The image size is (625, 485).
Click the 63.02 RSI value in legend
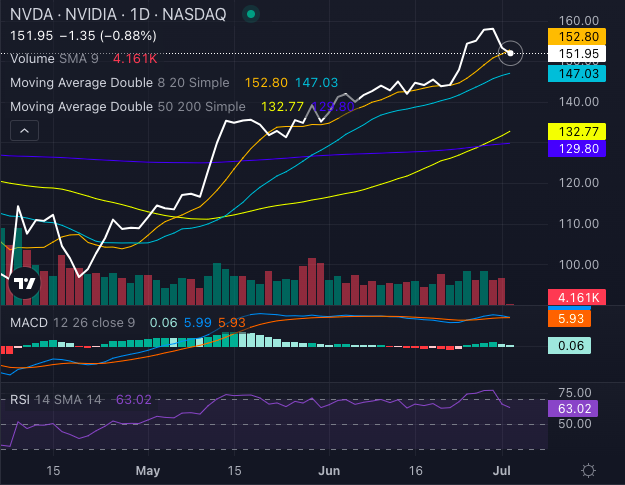pos(134,399)
